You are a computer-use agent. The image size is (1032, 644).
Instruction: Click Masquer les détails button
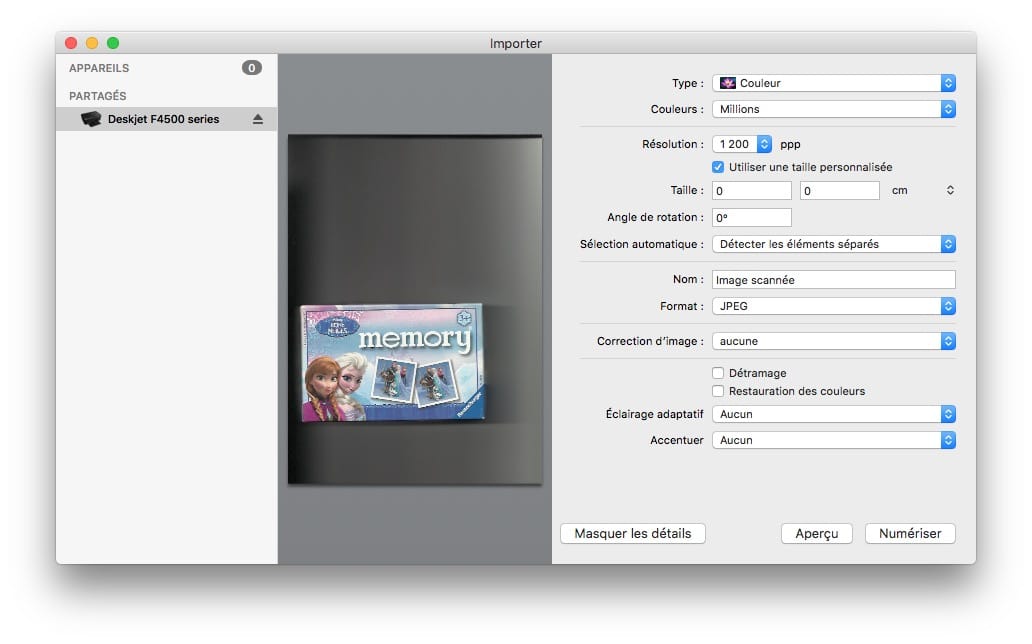tap(632, 533)
